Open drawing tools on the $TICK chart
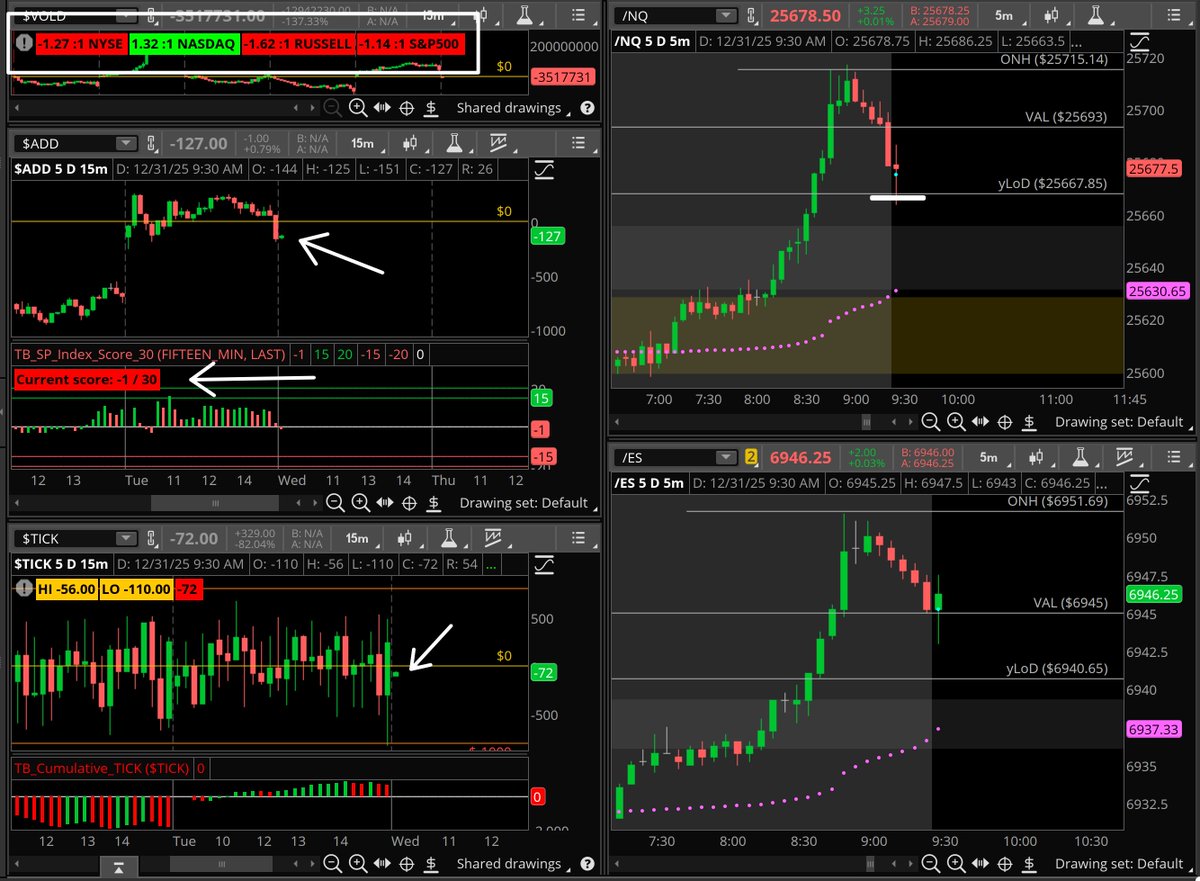Image resolution: width=1200 pixels, height=881 pixels. click(544, 565)
